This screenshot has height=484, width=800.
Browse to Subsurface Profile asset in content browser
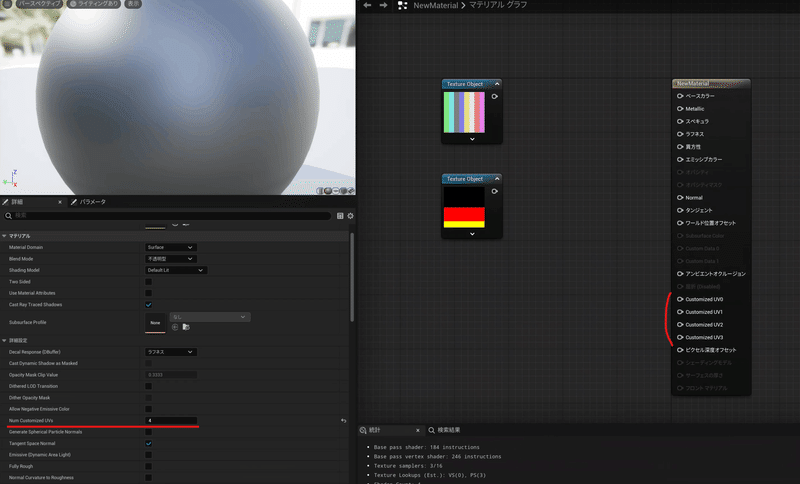(x=186, y=327)
